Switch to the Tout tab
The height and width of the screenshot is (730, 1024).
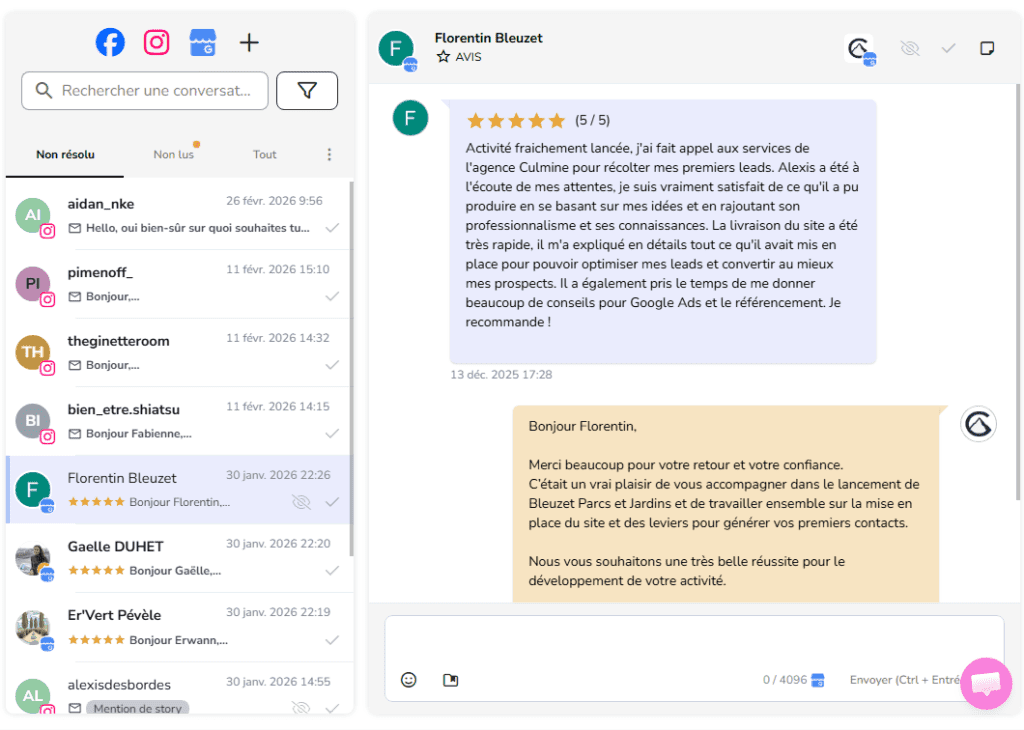pos(265,155)
